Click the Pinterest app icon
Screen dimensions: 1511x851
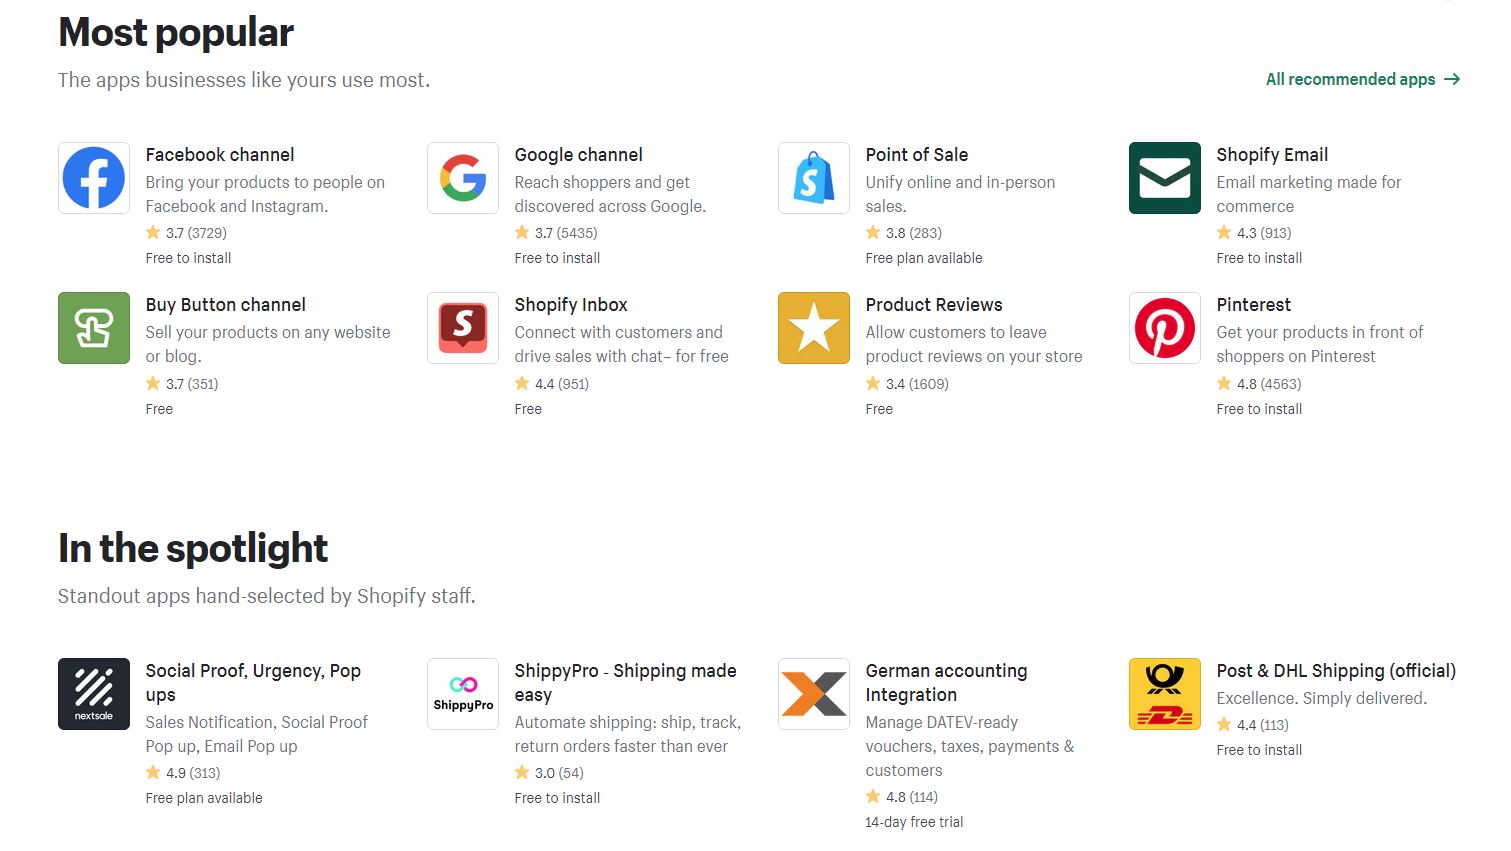click(x=1164, y=327)
